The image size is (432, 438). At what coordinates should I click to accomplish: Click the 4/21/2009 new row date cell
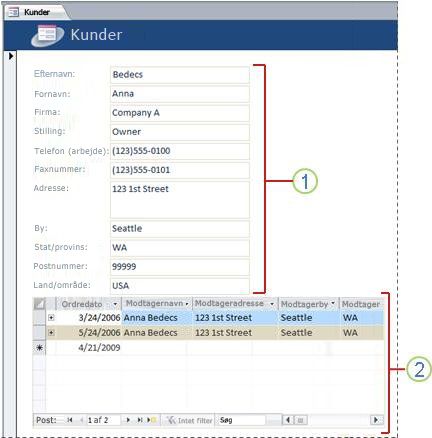89,348
